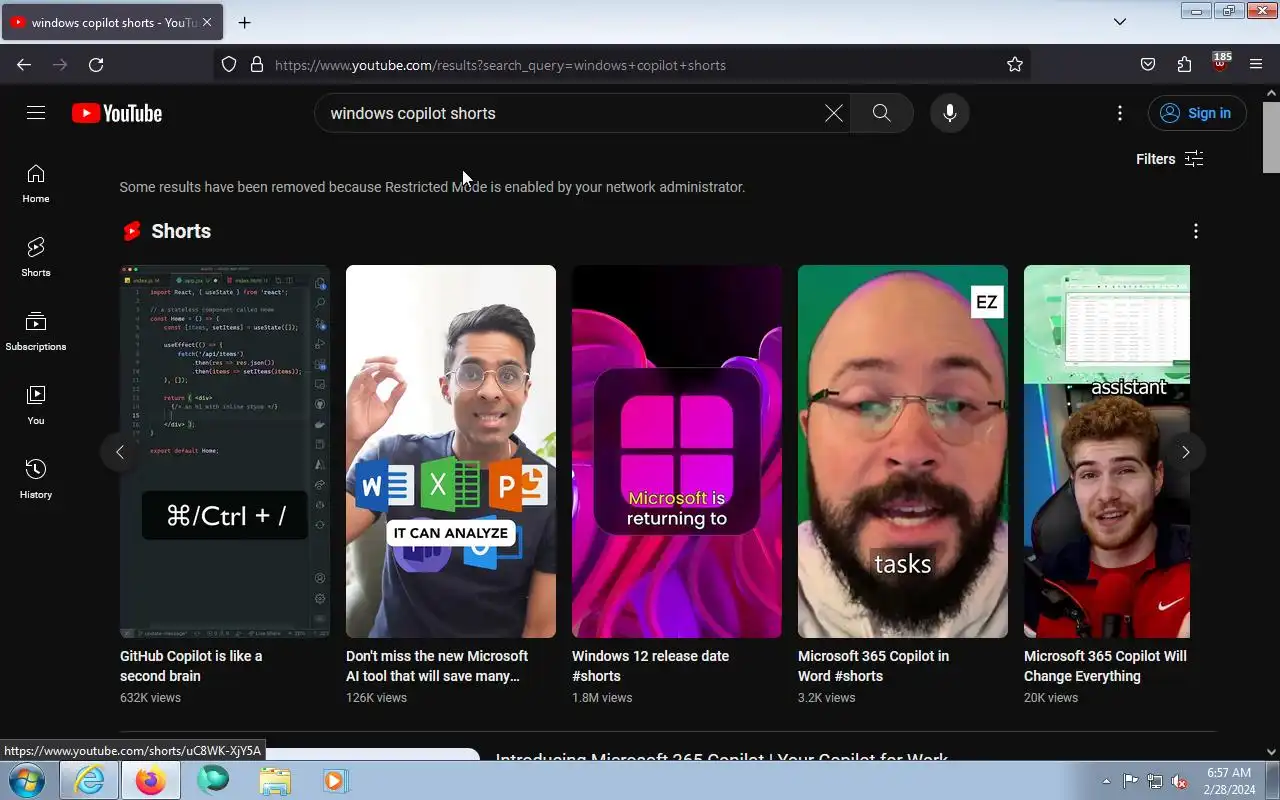1280x800 pixels.
Task: Open Shorts in the sidebar
Action: 36,257
